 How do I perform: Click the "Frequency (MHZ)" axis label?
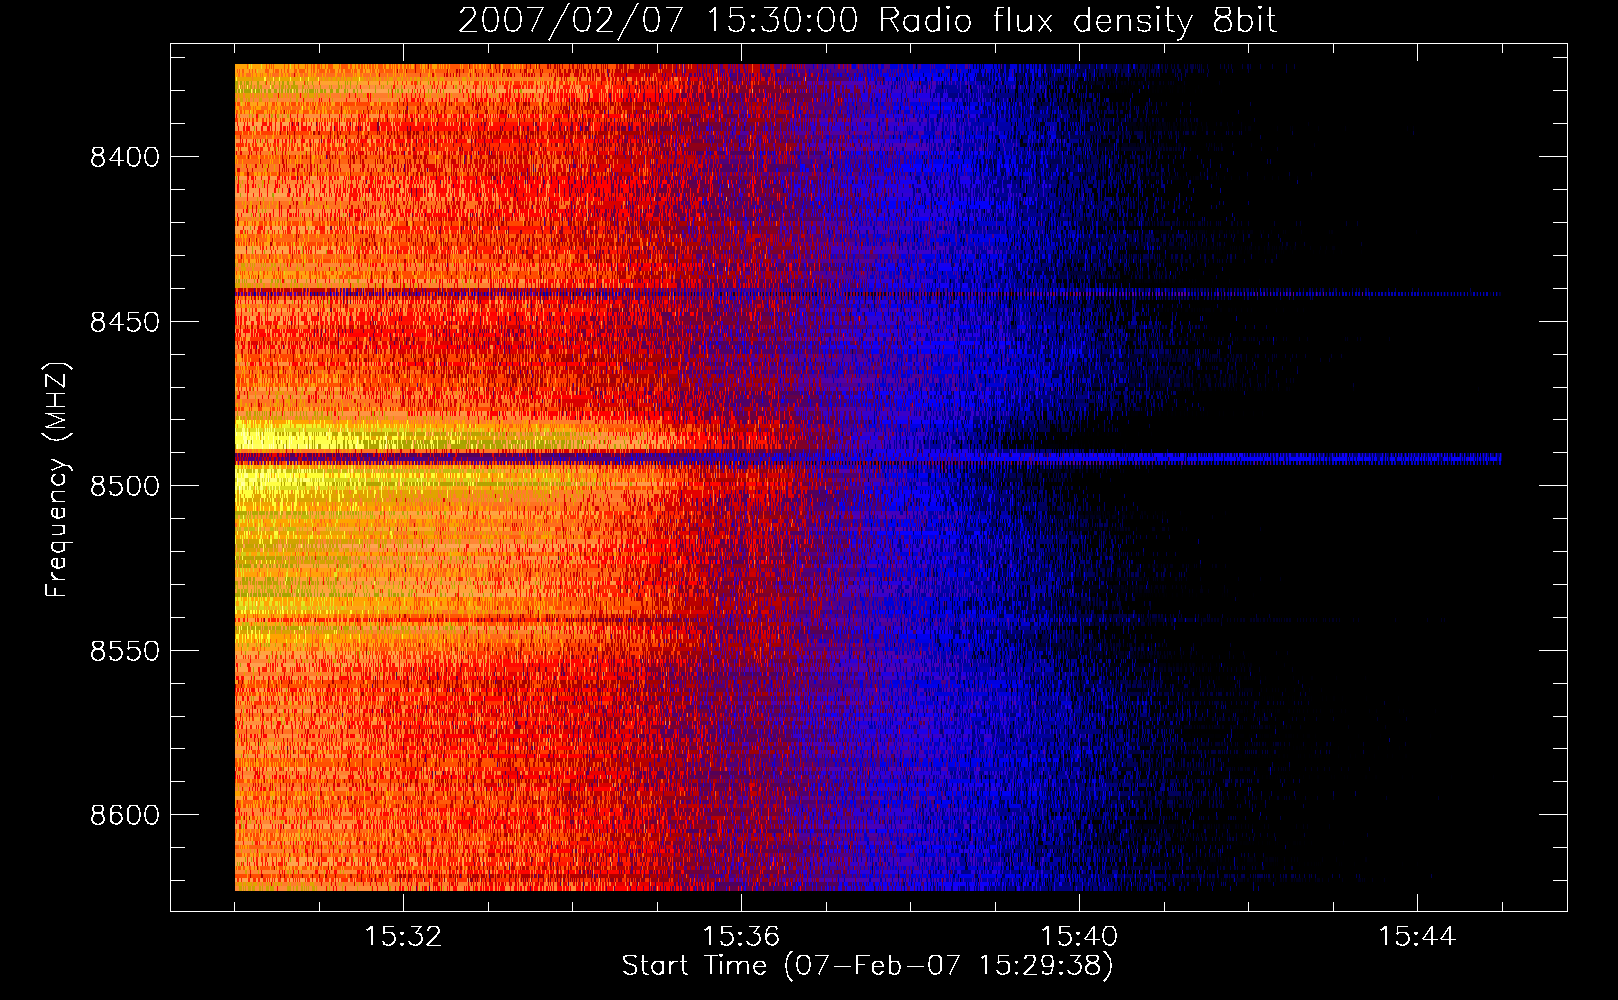pos(56,480)
